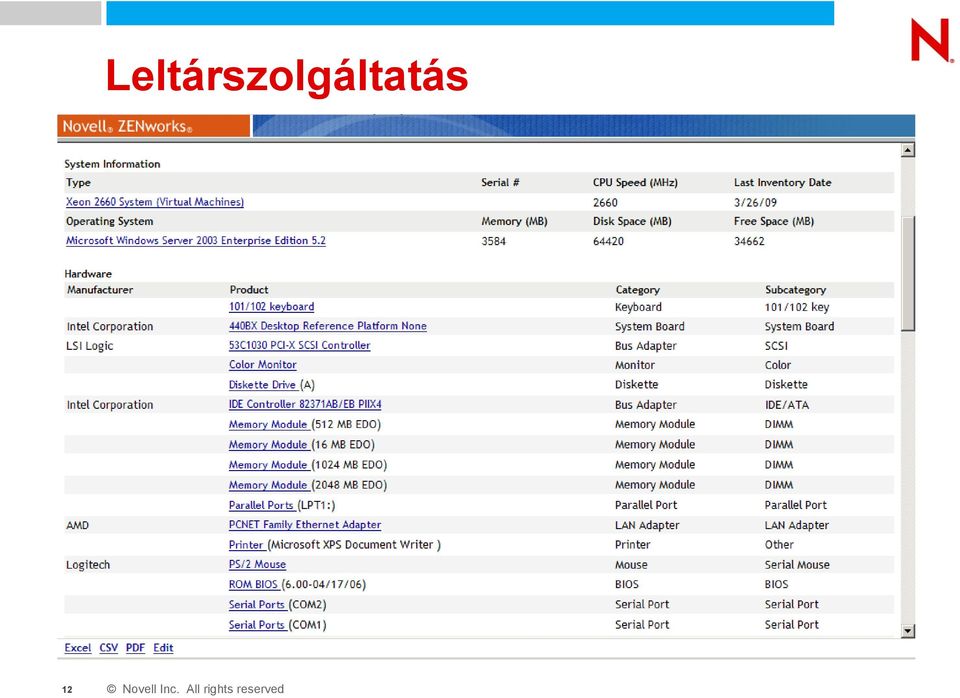This screenshot has height=698, width=960.
Task: Export the report as CSV
Action: (x=108, y=648)
